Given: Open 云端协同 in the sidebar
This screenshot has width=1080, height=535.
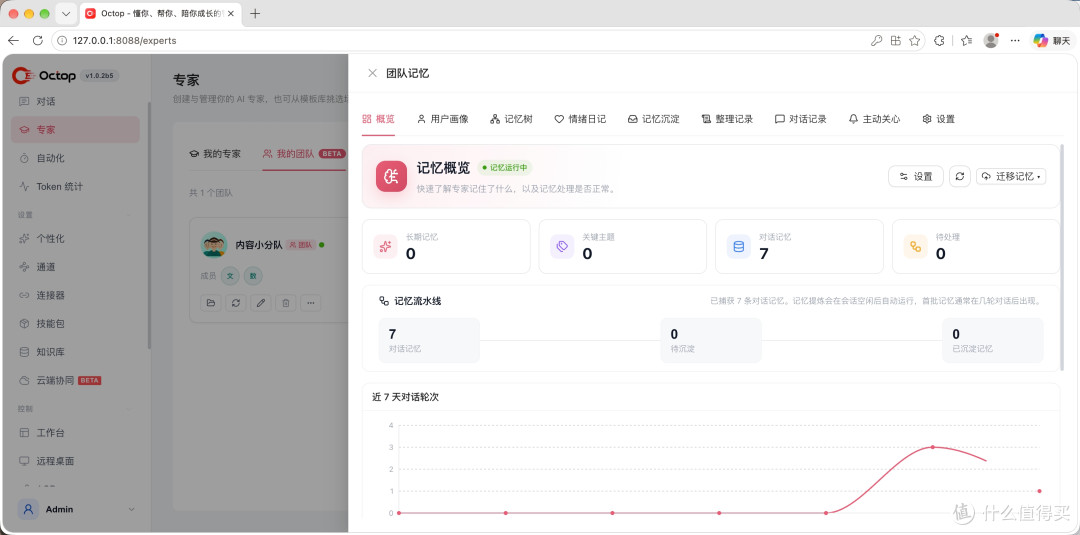Looking at the screenshot, I should point(75,379).
